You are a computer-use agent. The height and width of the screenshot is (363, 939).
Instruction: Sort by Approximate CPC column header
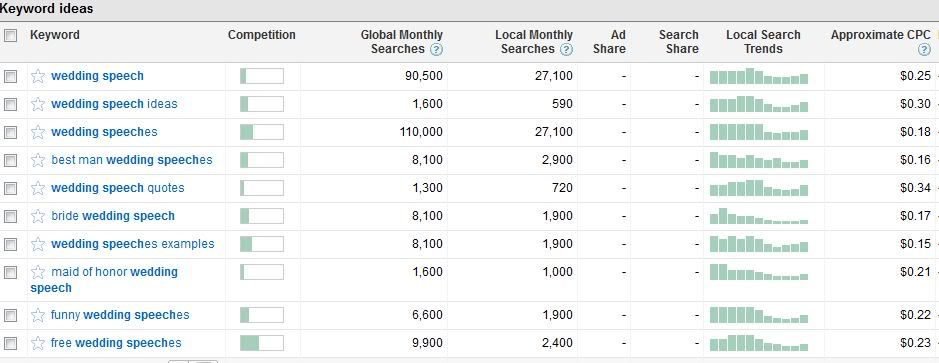click(x=880, y=35)
